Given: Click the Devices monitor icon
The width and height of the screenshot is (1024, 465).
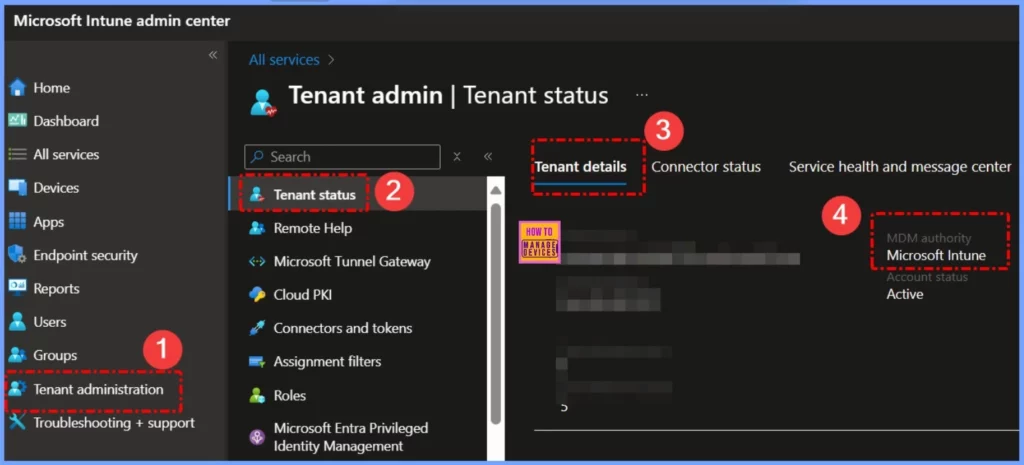Looking at the screenshot, I should (18, 187).
